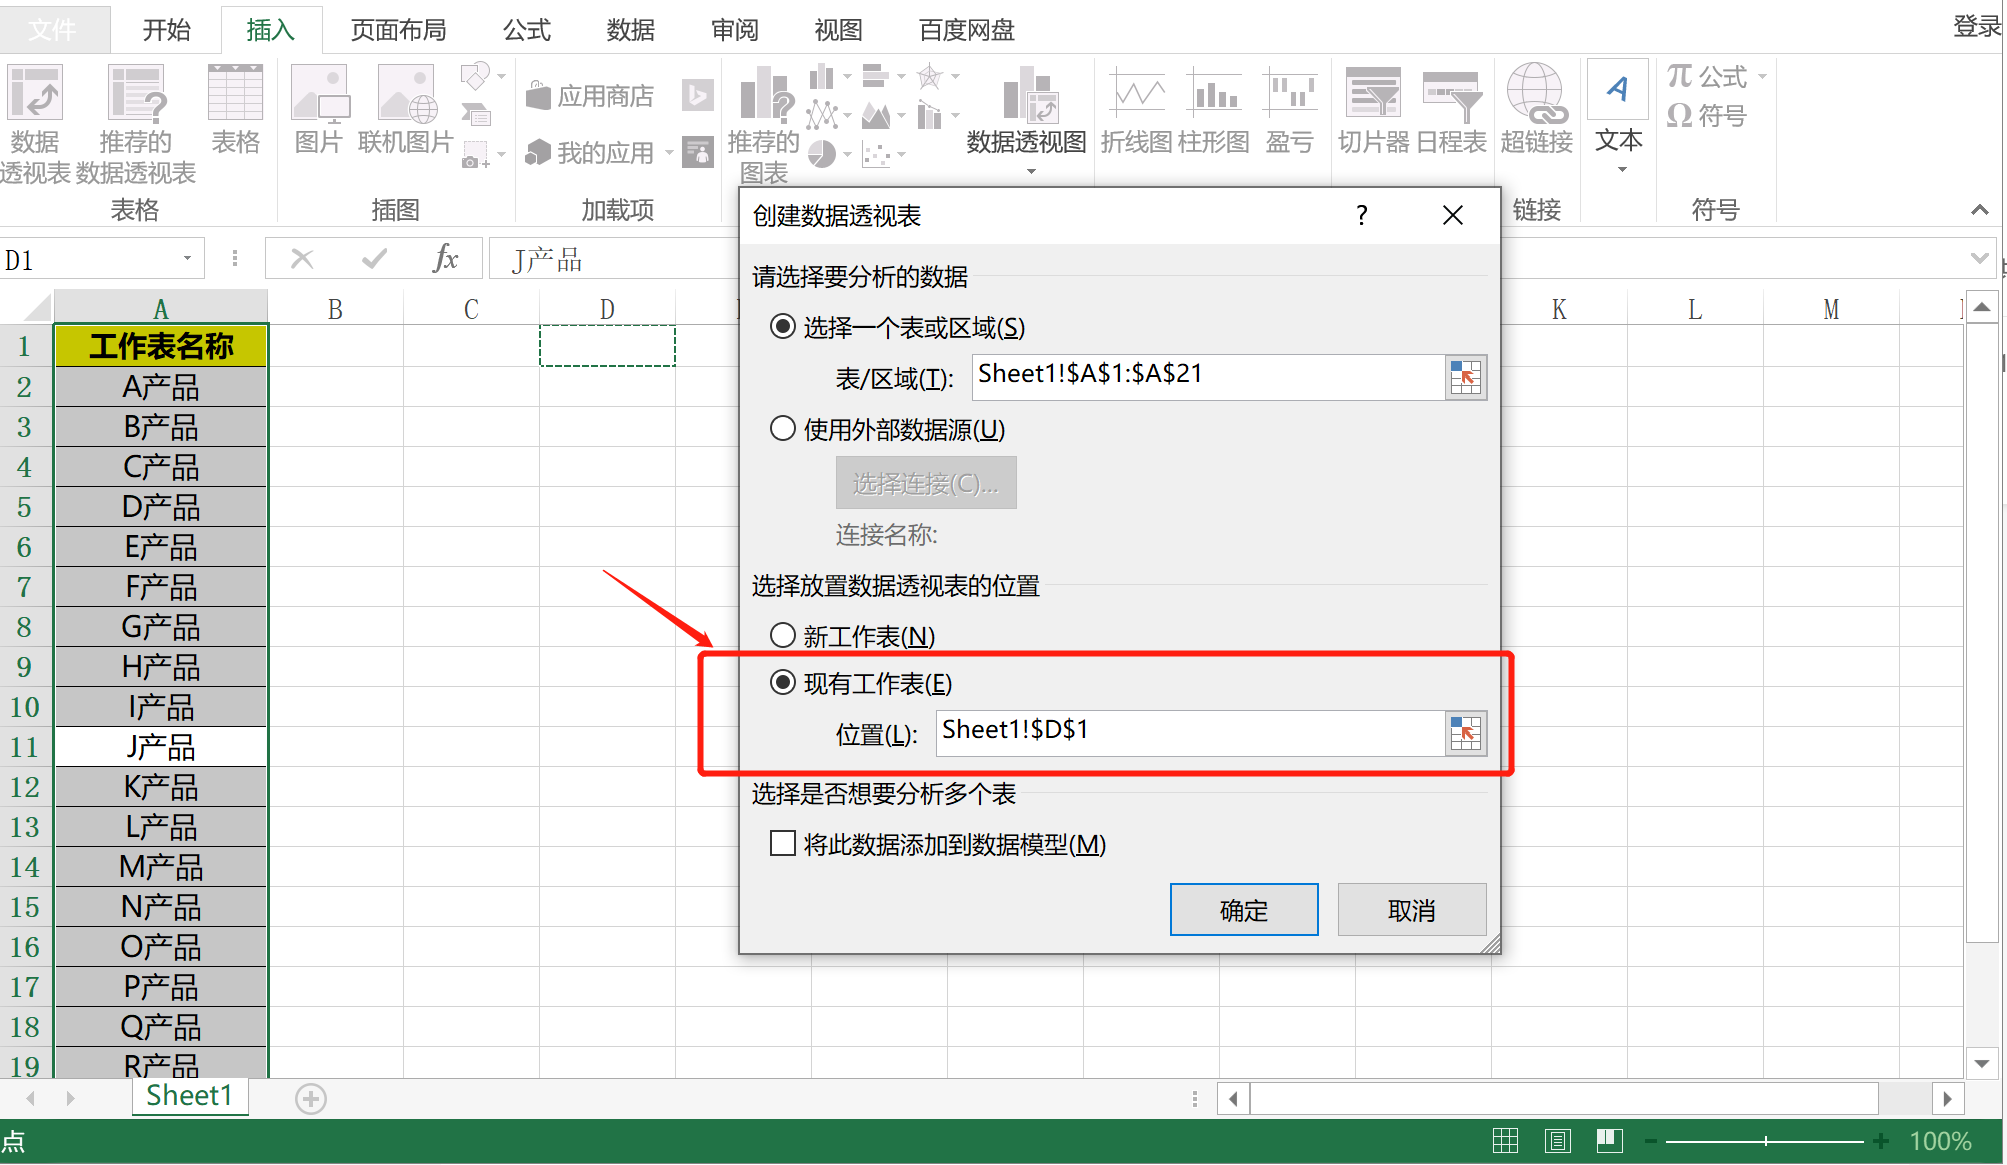Click the 表/区域 range input field
Screen dimensions: 2007x1165
pyautogui.click(x=1209, y=377)
